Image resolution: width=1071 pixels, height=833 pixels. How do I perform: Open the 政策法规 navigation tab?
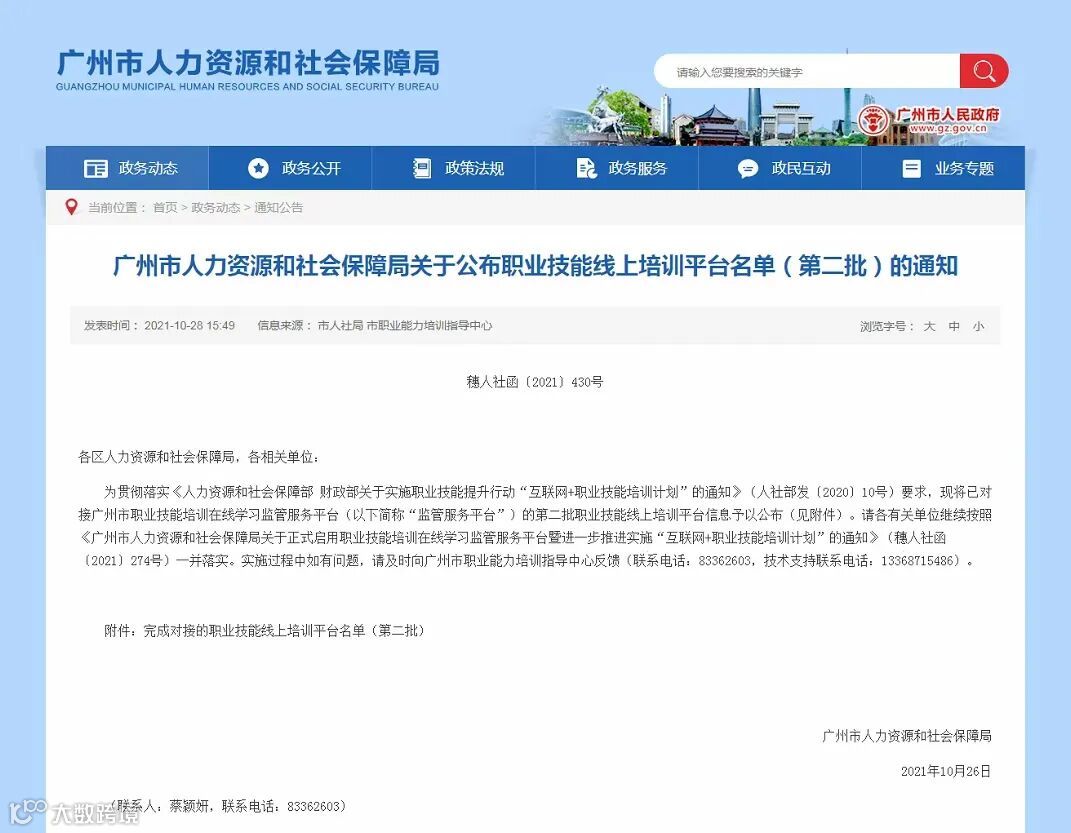tap(454, 168)
